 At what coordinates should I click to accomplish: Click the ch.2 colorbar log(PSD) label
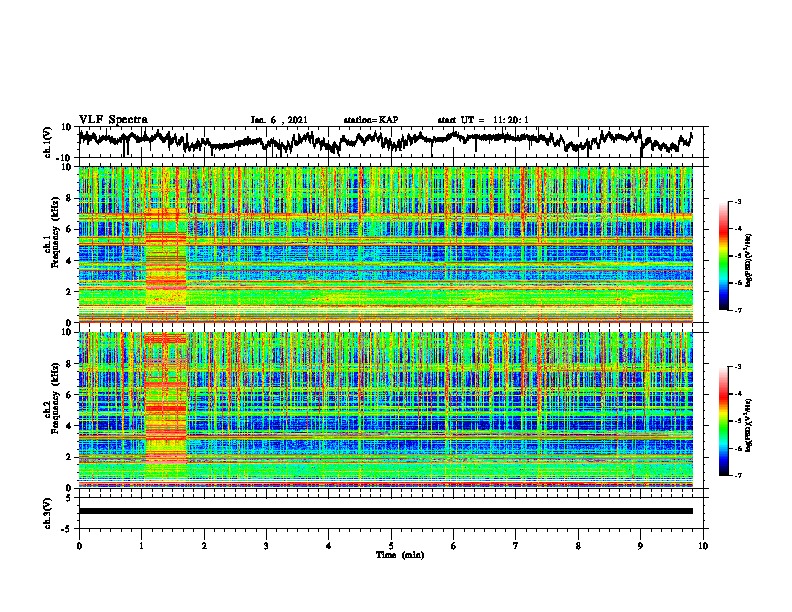click(749, 425)
